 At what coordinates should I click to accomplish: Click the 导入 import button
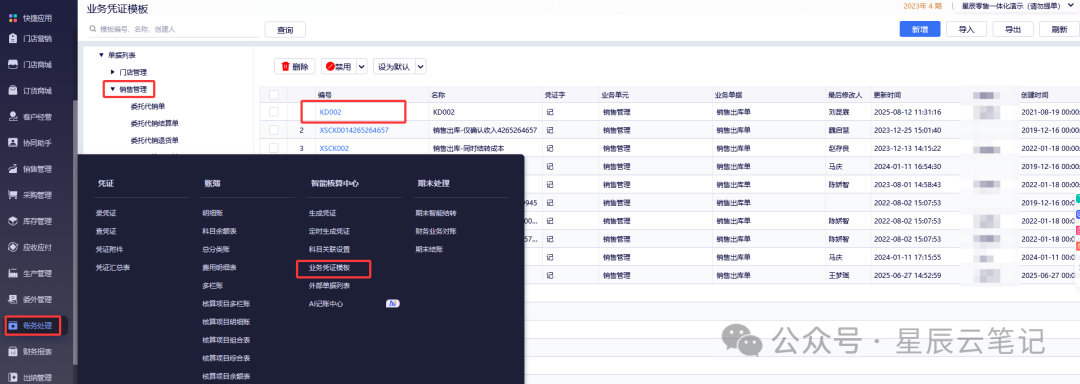(x=966, y=29)
